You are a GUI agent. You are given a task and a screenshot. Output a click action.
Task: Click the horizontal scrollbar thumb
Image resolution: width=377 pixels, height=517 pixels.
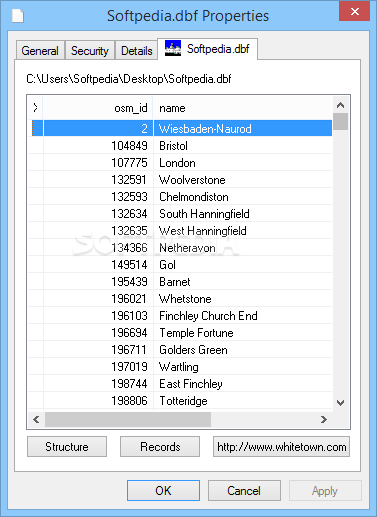(x=128, y=419)
